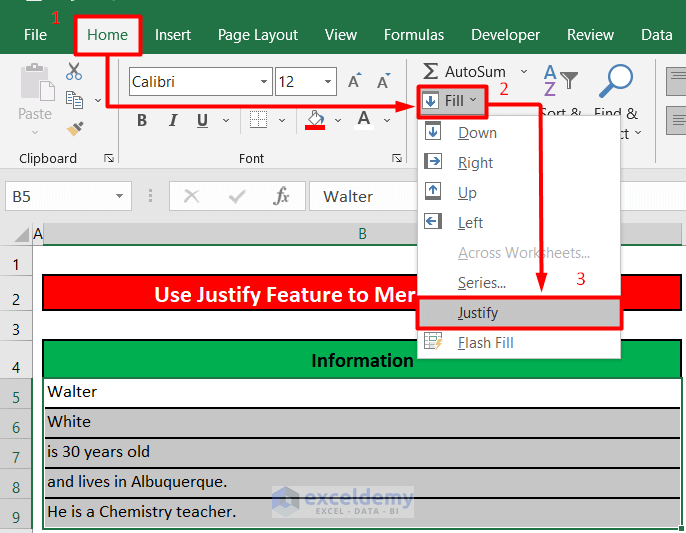This screenshot has height=533, width=686.
Task: Click the Select All corner triangle
Action: click(22, 234)
